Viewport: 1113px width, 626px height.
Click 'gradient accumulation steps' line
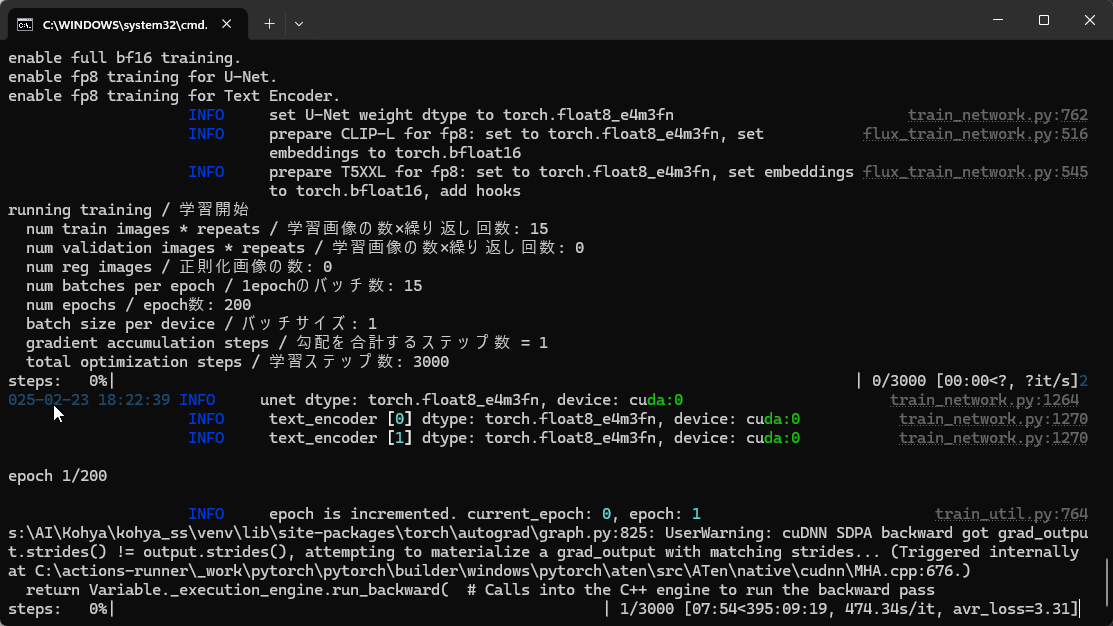coord(287,343)
